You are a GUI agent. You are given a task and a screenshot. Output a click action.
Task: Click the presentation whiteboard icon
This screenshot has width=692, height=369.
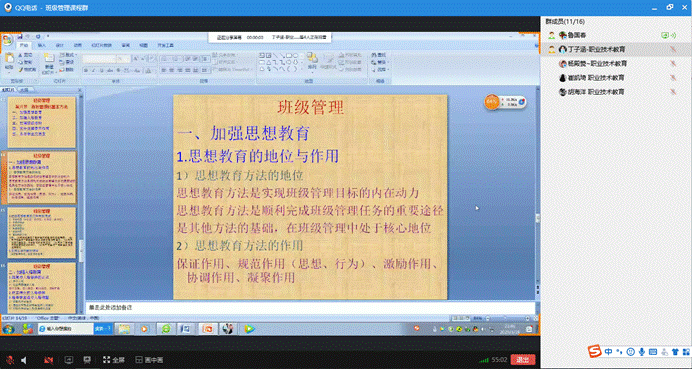[87, 360]
